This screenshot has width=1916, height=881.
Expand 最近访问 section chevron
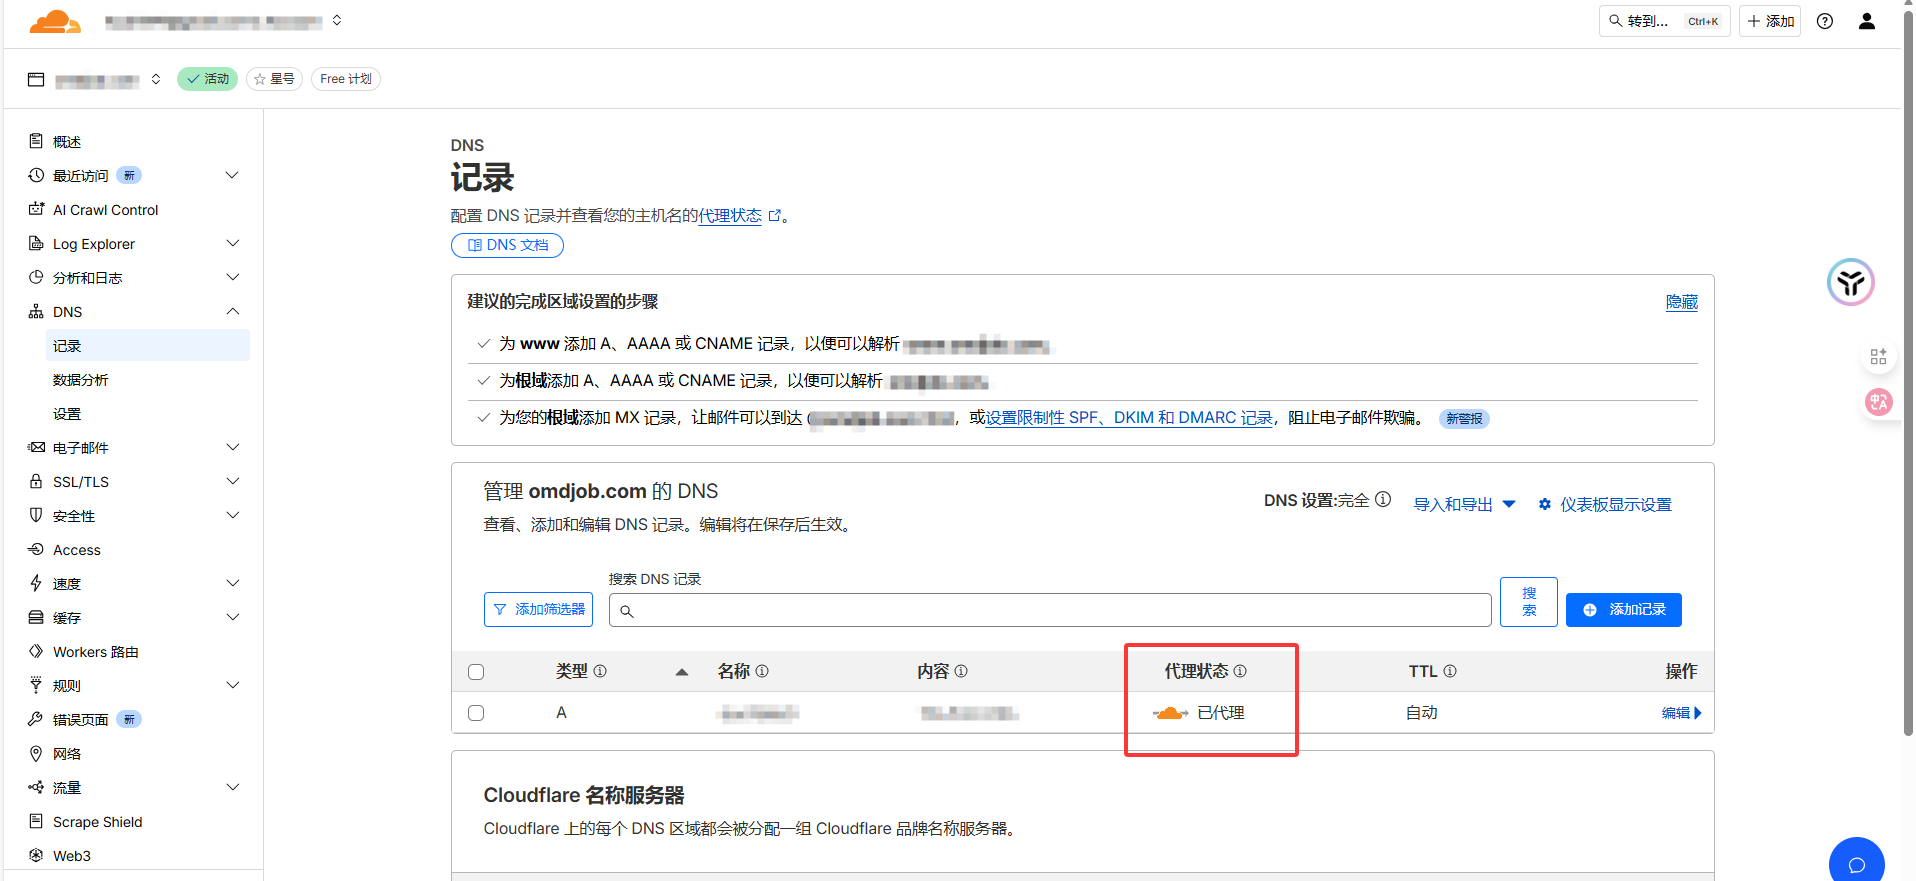click(233, 175)
